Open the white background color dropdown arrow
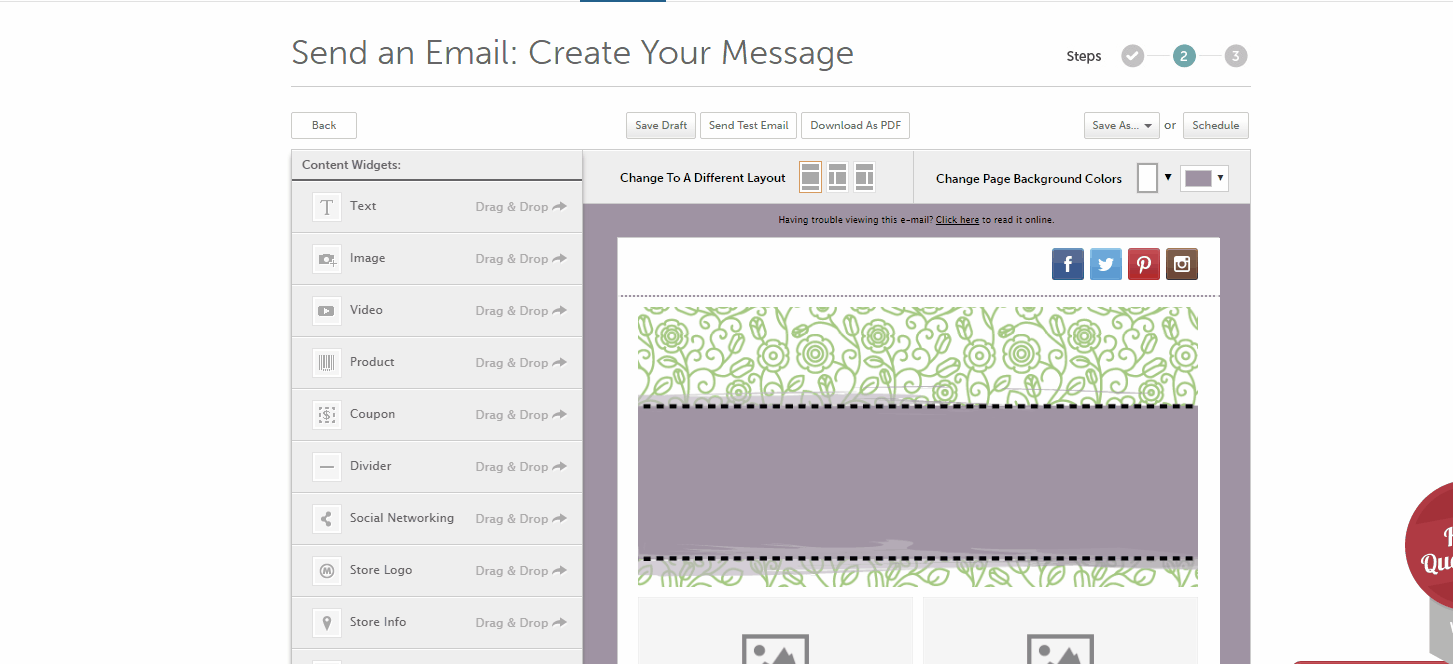The image size is (1453, 664). point(1167,177)
